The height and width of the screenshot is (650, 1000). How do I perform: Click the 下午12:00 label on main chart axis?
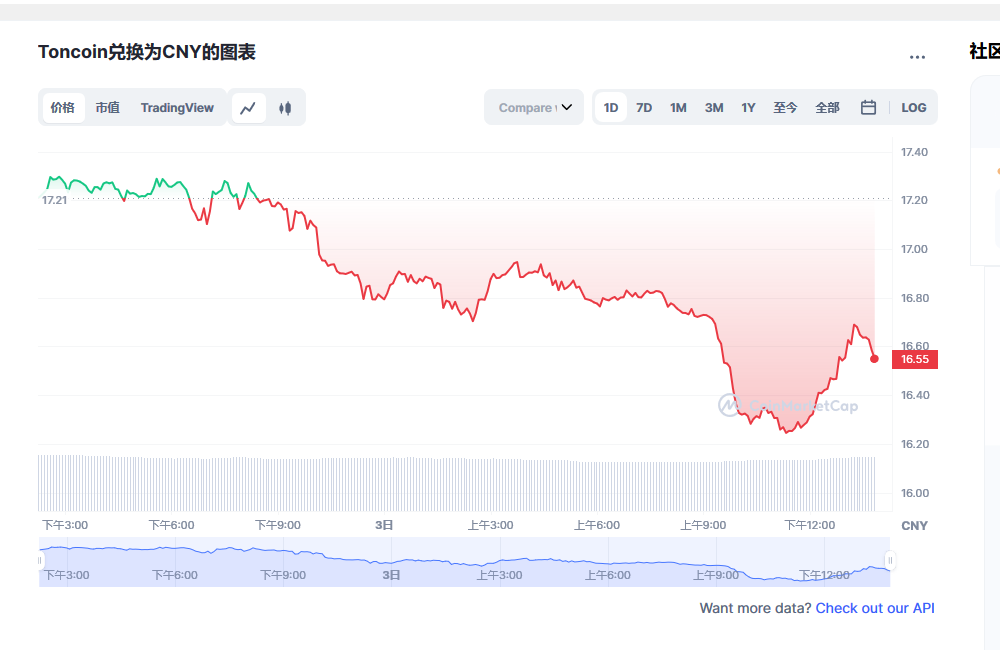[x=809, y=525]
